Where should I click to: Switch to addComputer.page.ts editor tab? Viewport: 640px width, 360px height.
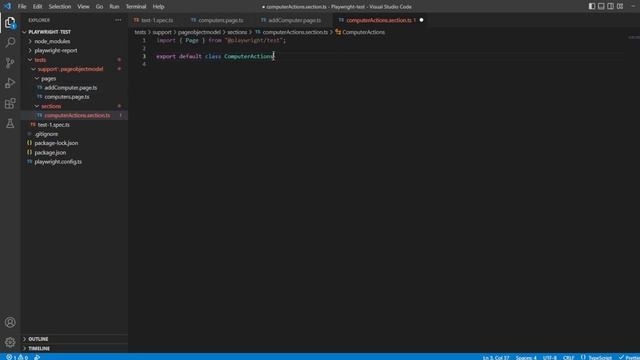(x=294, y=20)
